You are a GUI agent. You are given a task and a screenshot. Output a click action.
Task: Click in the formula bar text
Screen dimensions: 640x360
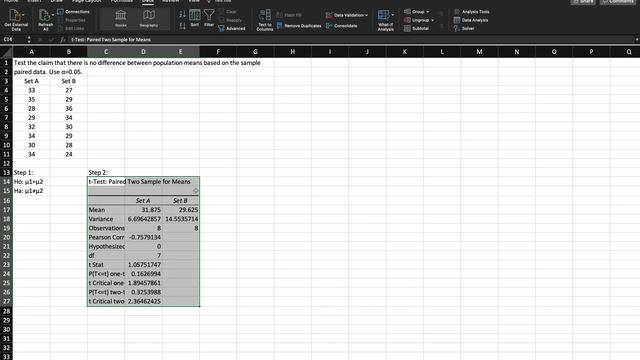[x=111, y=40]
